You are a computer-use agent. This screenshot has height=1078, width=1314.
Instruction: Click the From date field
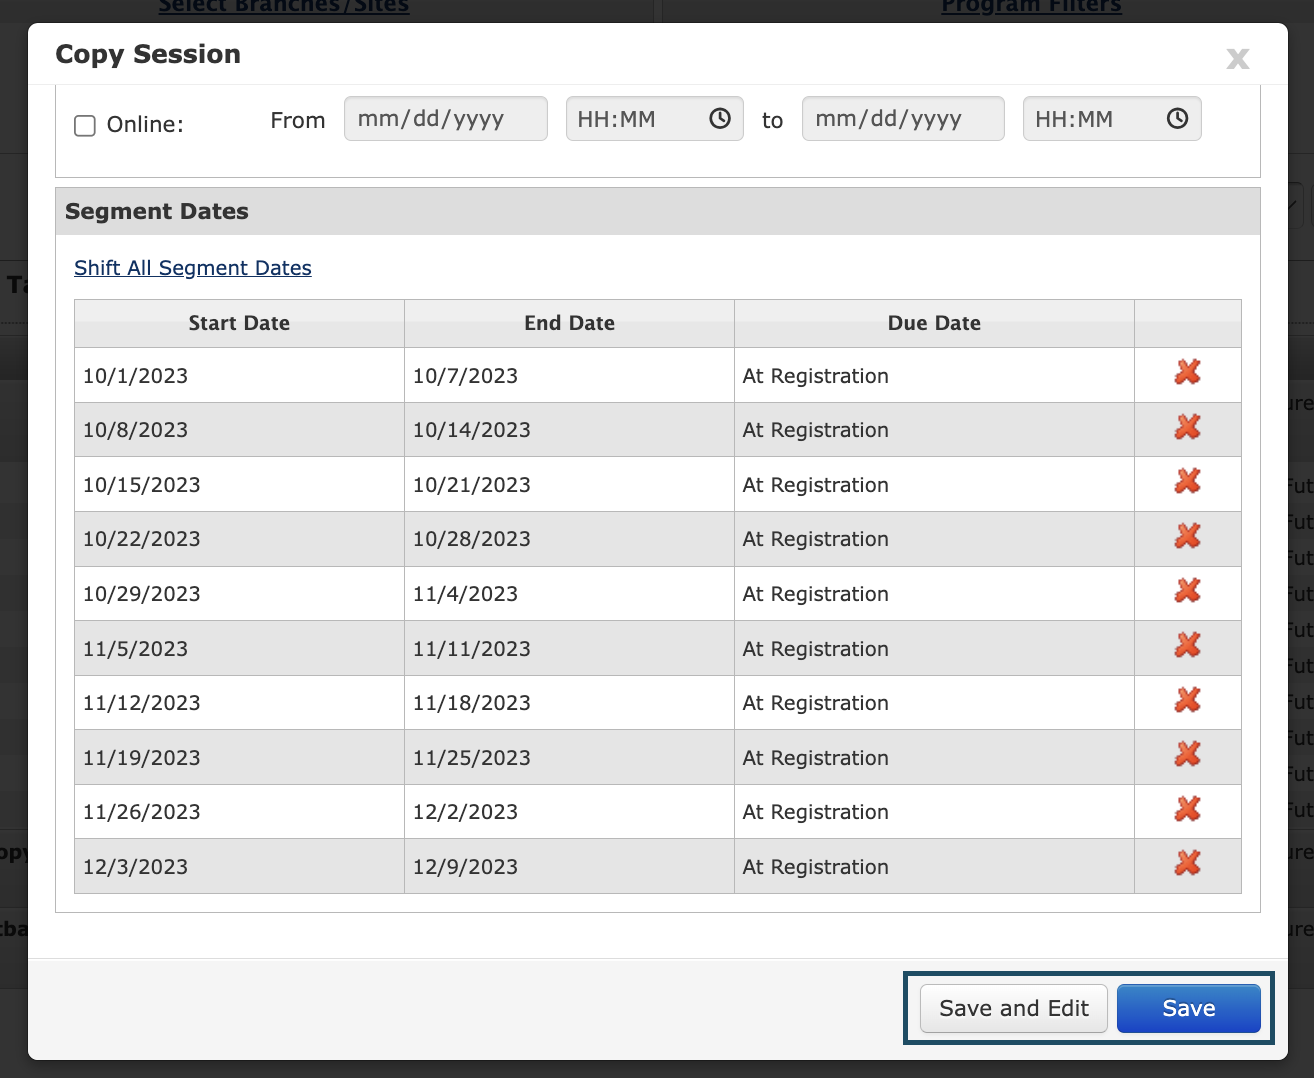445,118
